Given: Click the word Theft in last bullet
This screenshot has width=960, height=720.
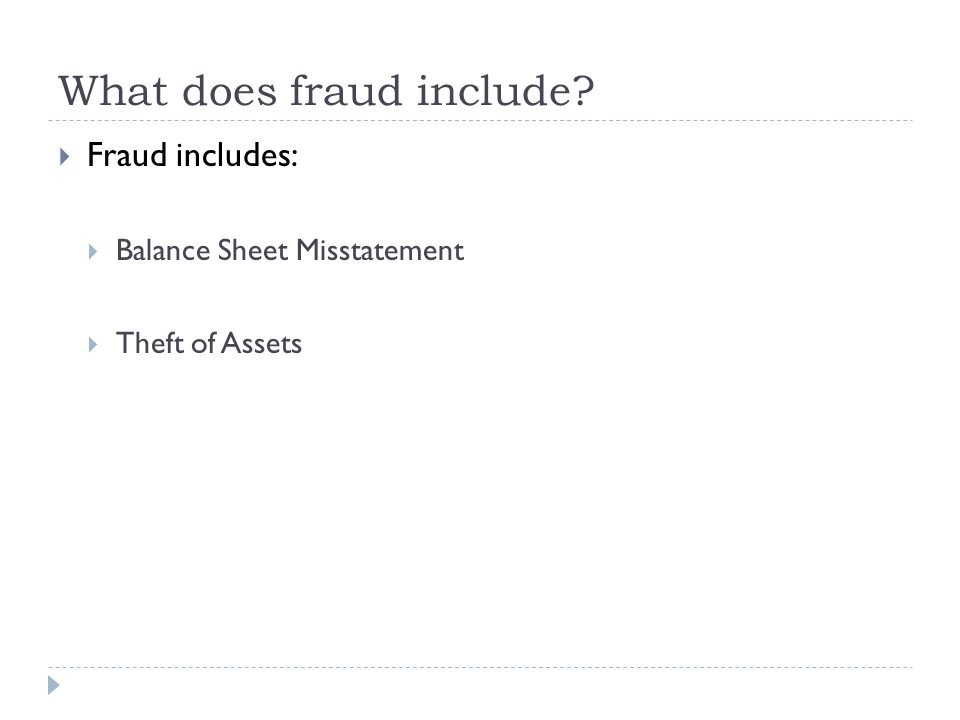Looking at the screenshot, I should 150,343.
